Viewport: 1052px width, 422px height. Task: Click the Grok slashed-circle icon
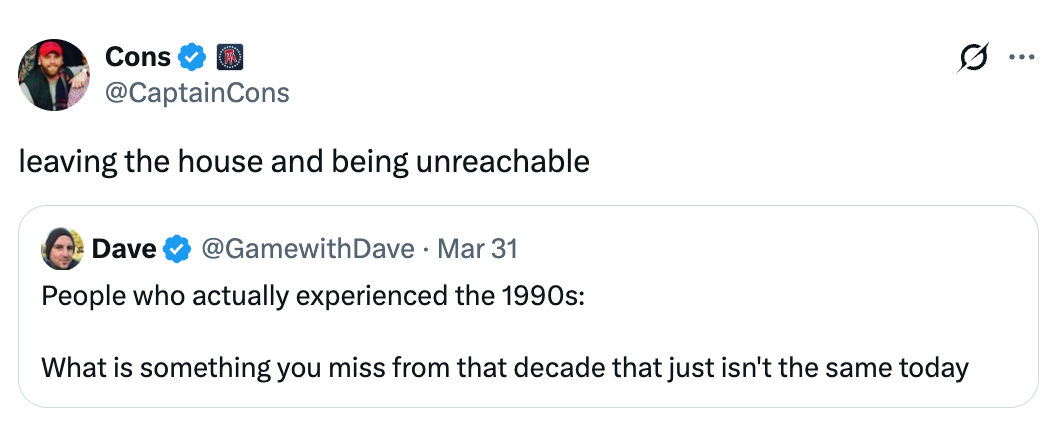[x=968, y=59]
